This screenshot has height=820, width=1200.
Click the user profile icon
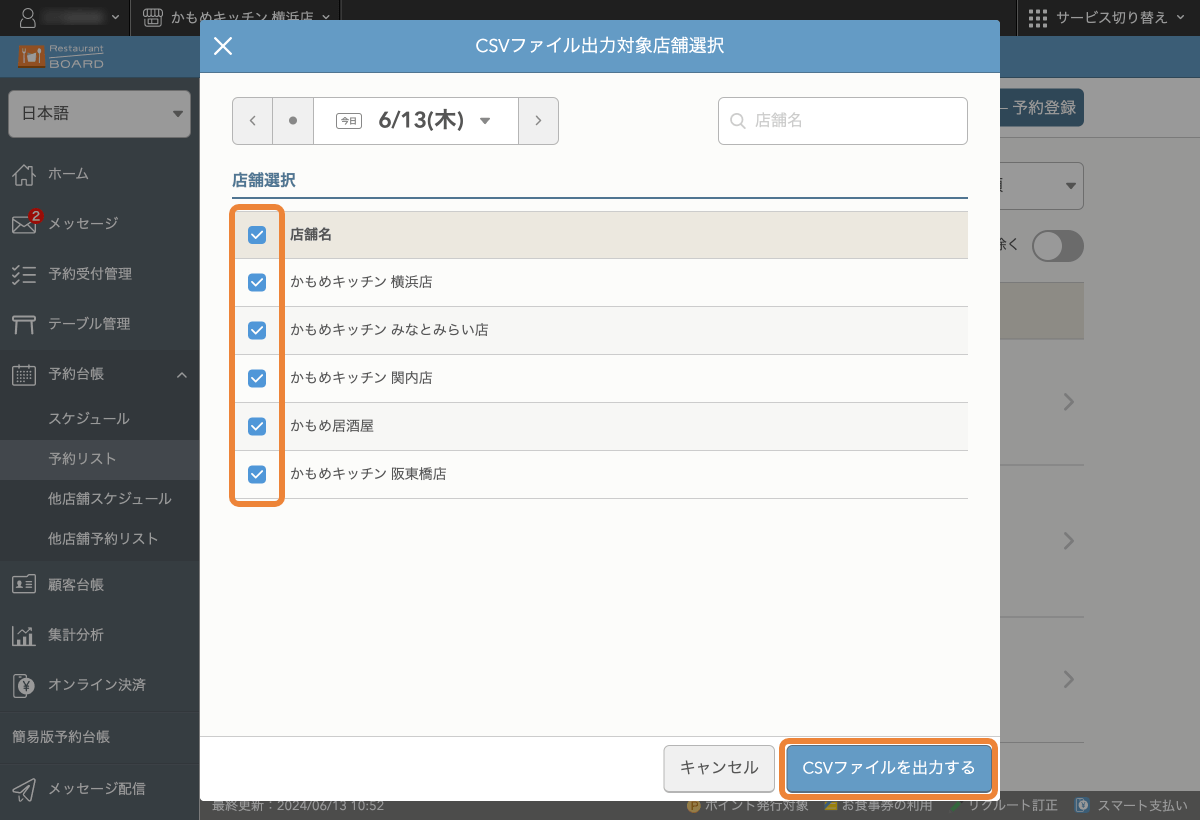28,17
